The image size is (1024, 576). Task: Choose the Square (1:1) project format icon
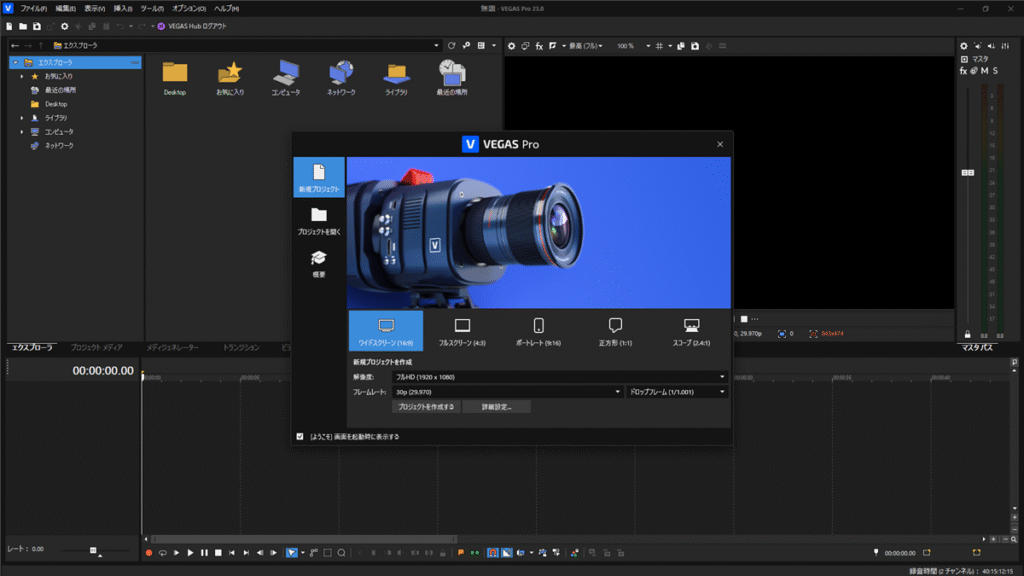pyautogui.click(x=615, y=326)
